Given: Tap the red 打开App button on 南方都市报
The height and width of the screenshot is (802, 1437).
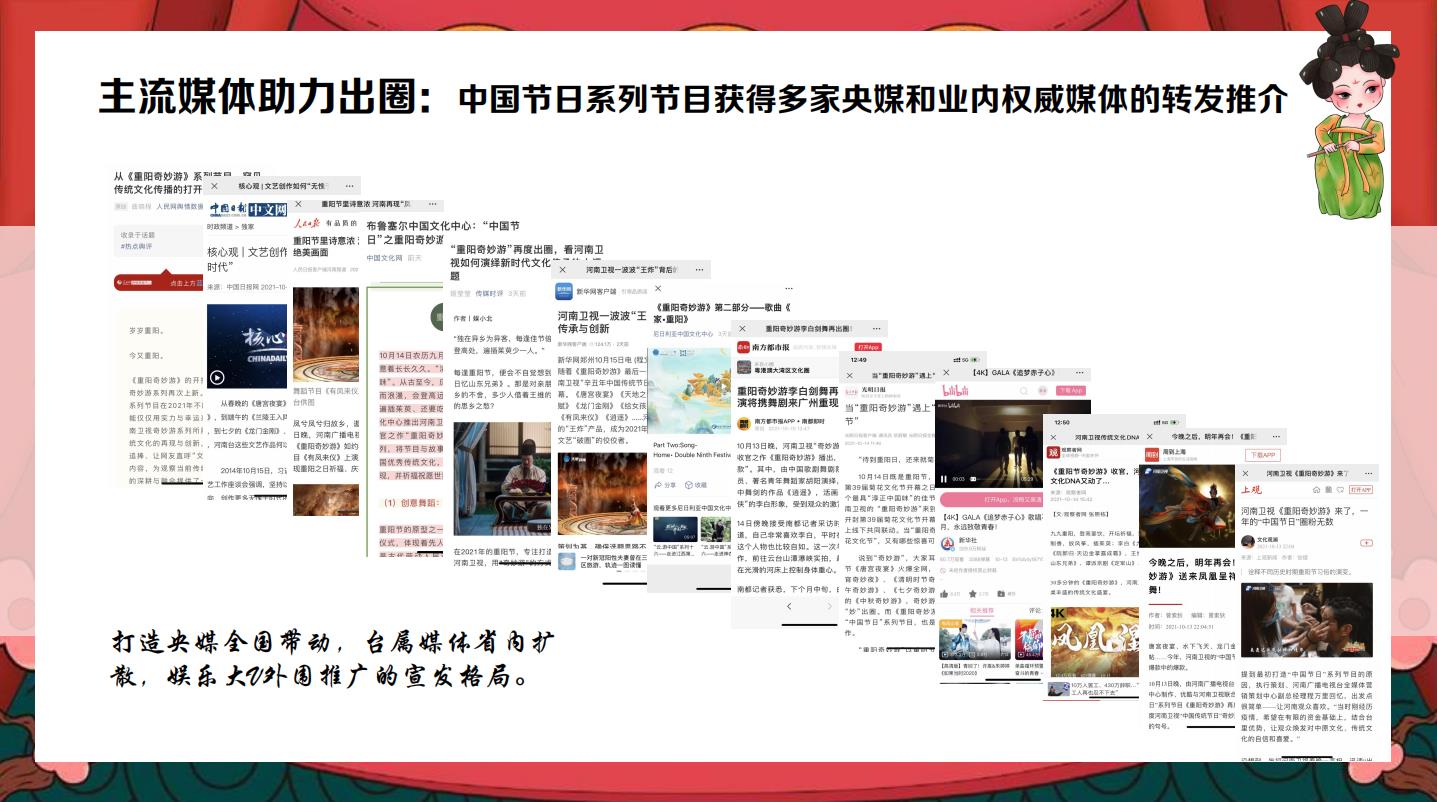Looking at the screenshot, I should tap(868, 346).
